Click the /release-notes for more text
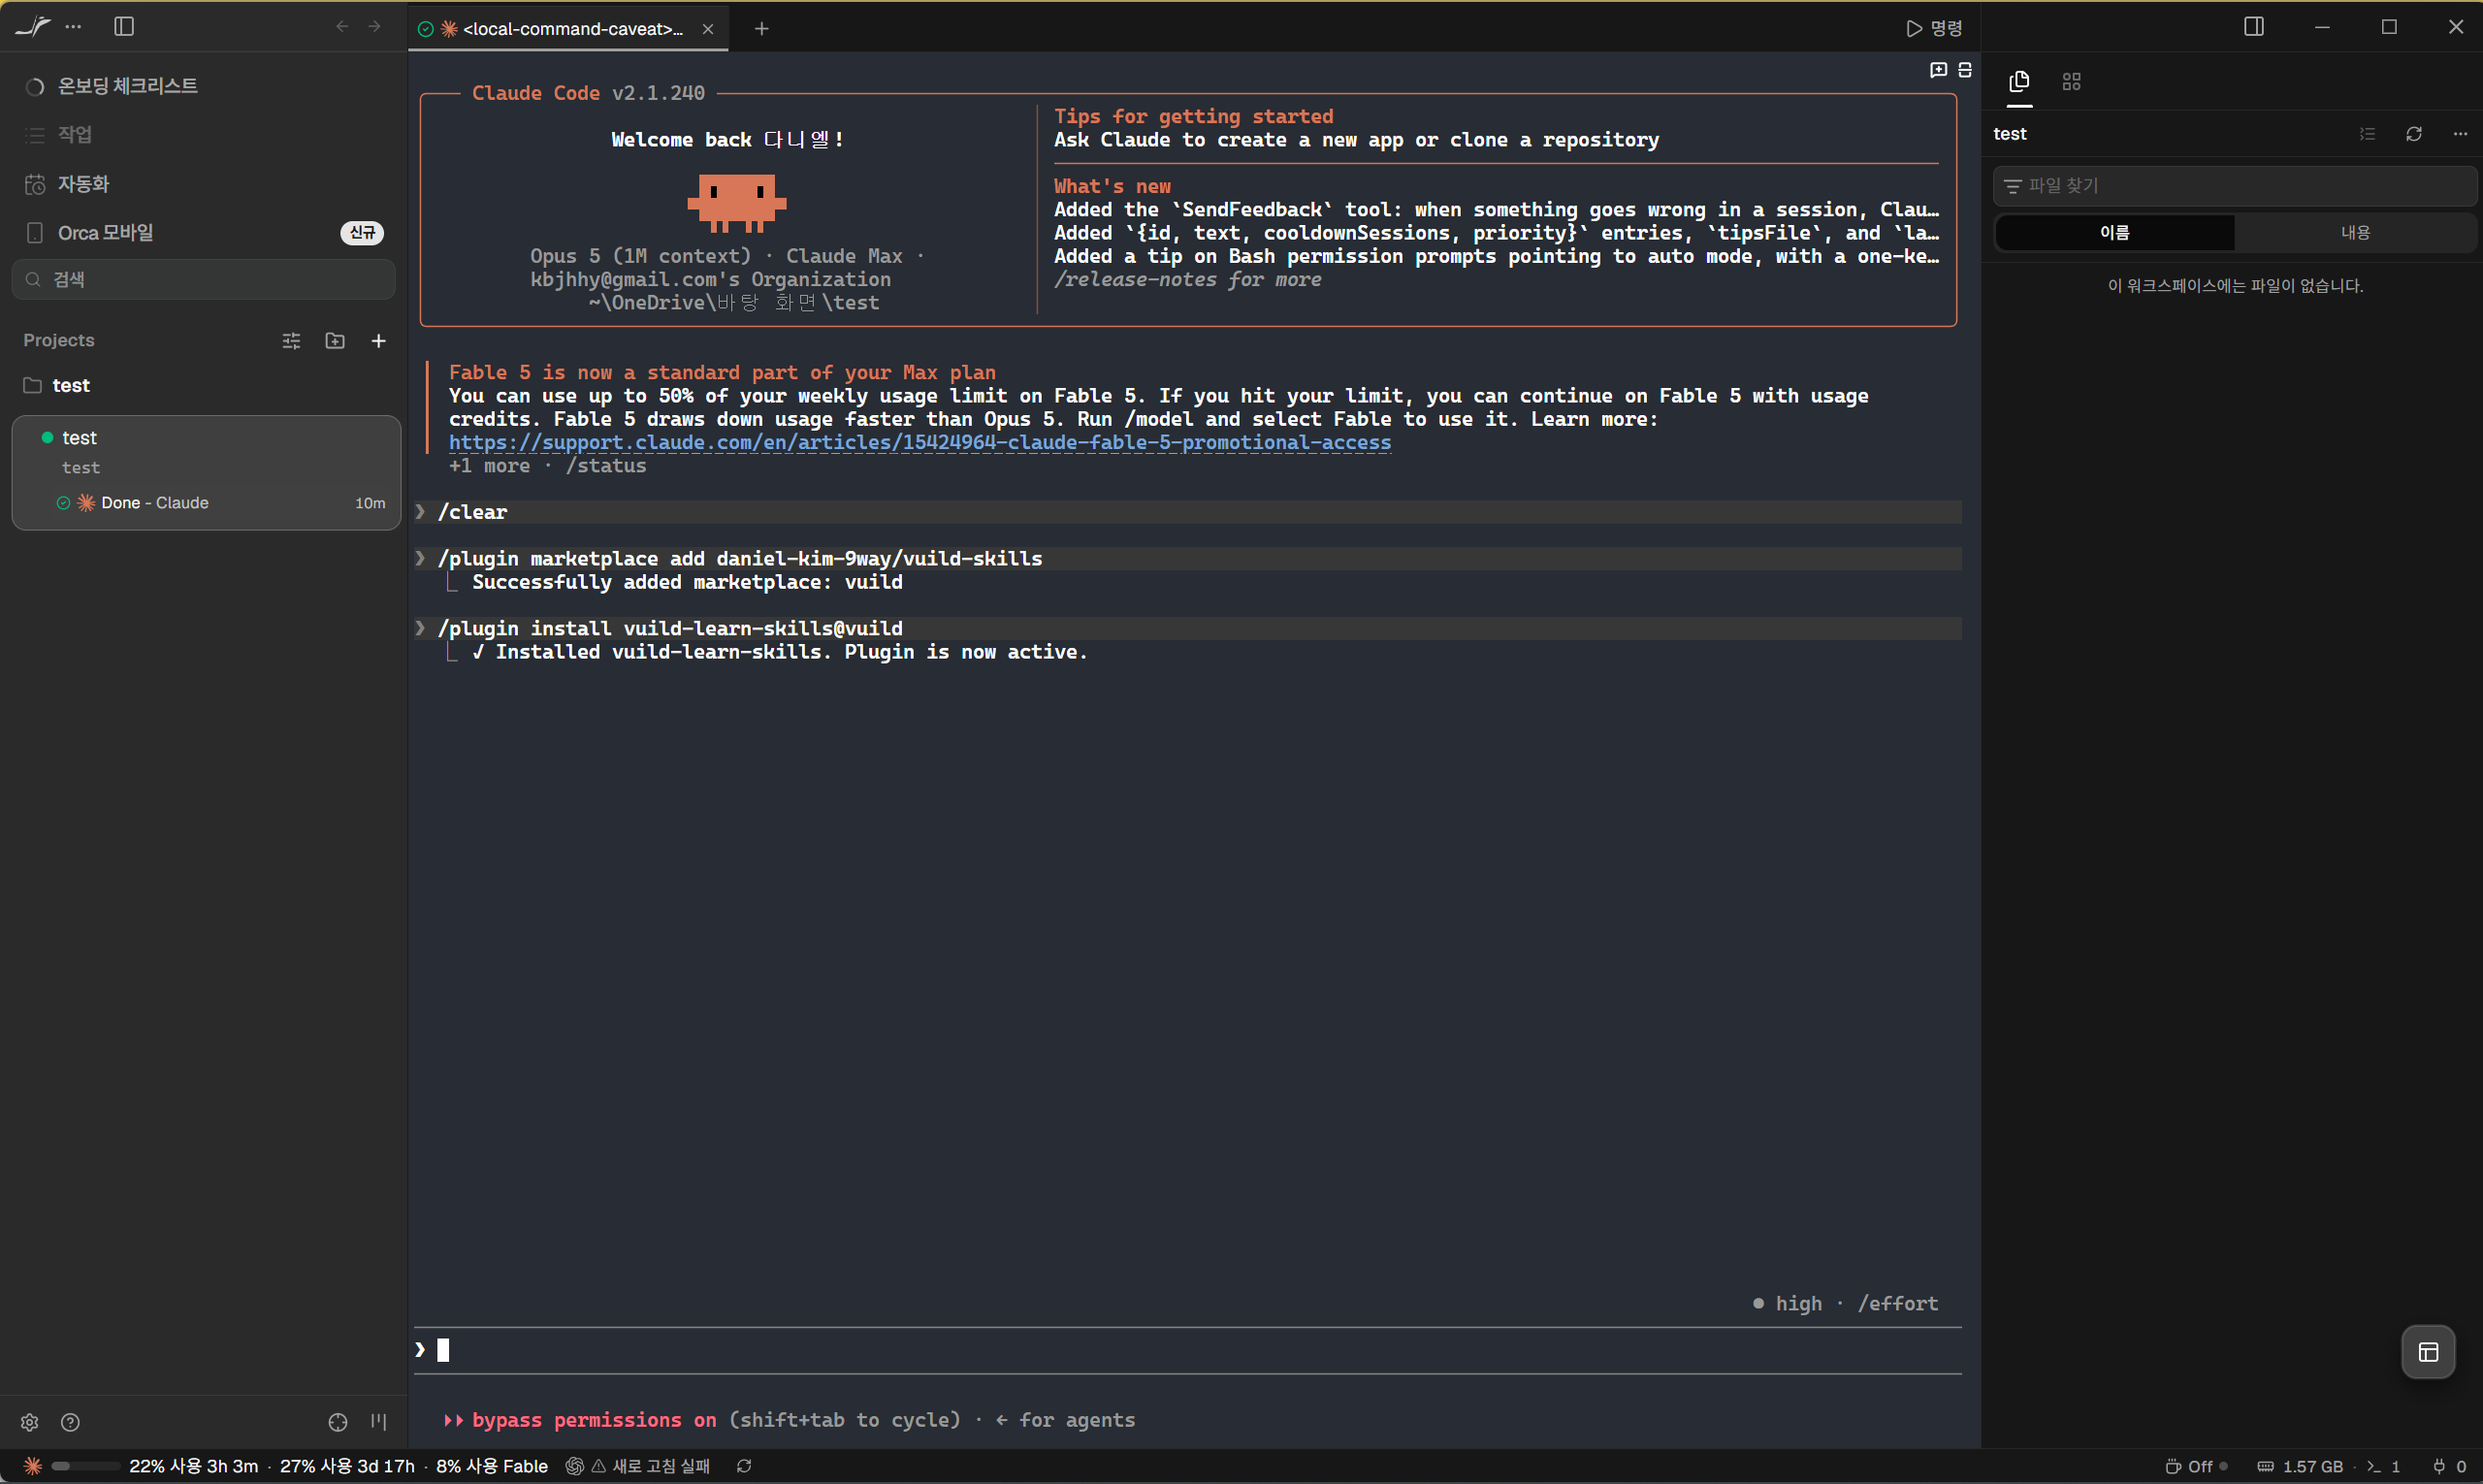 click(1188, 280)
